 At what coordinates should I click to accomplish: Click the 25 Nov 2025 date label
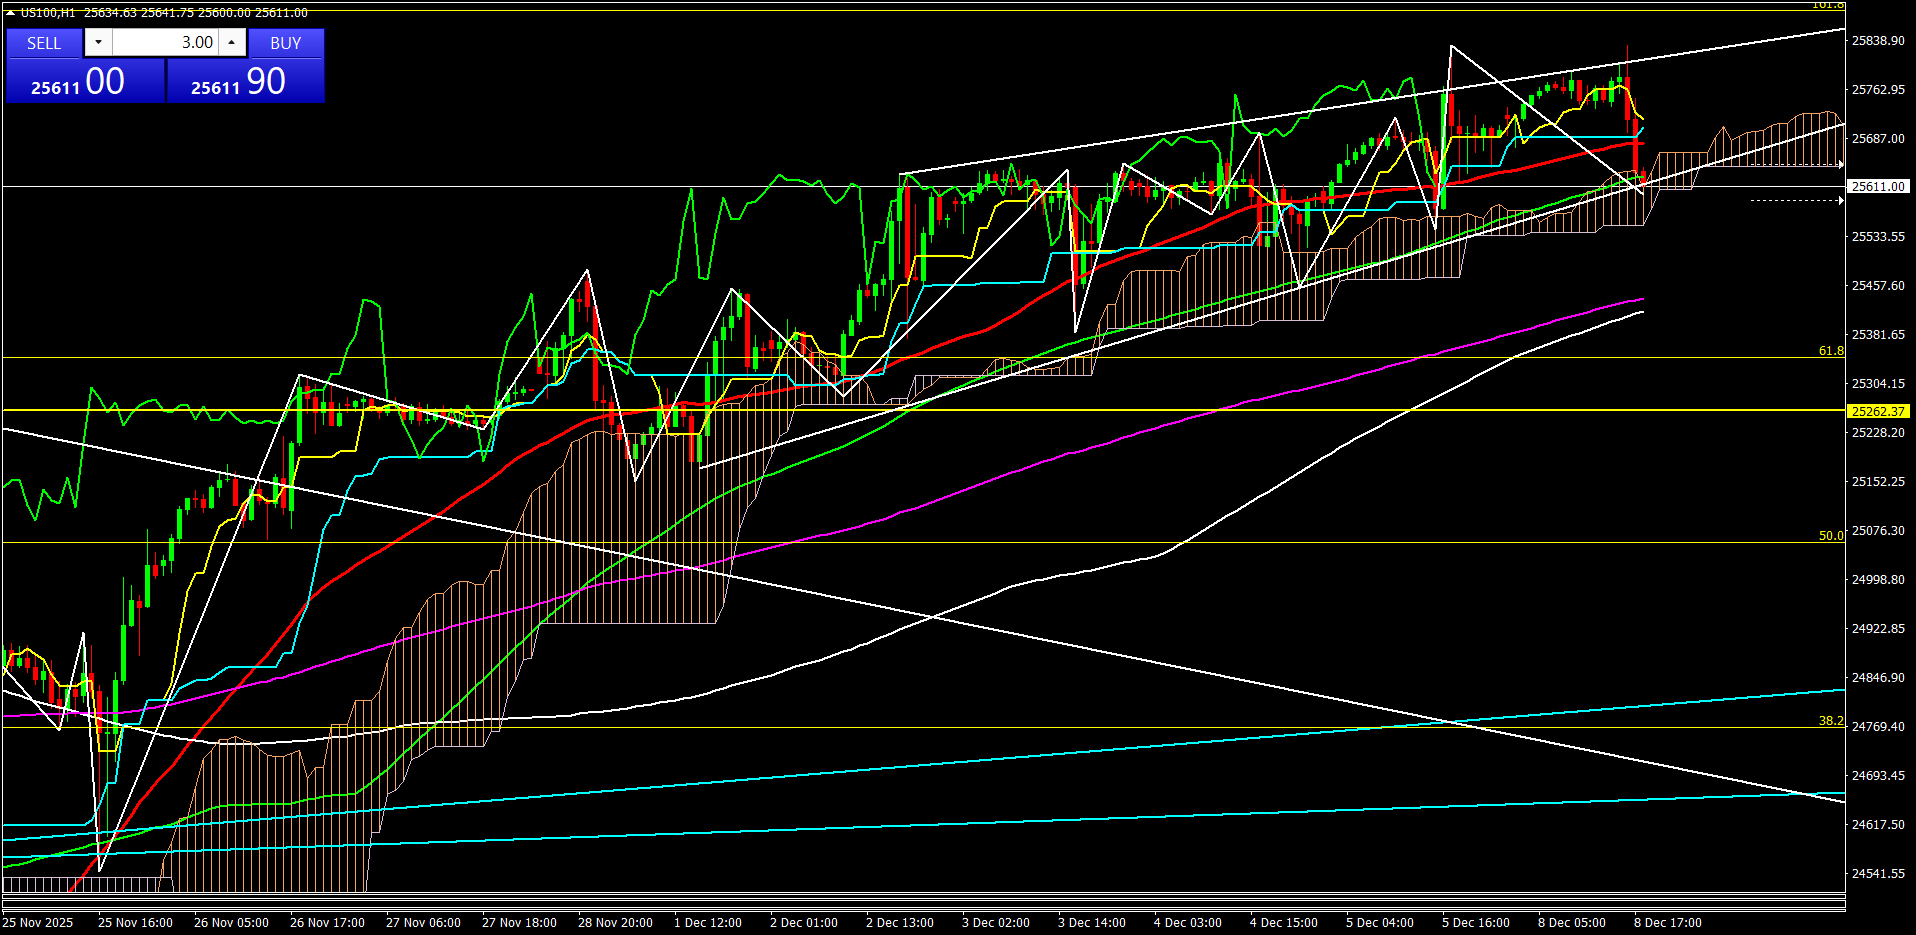coord(38,923)
